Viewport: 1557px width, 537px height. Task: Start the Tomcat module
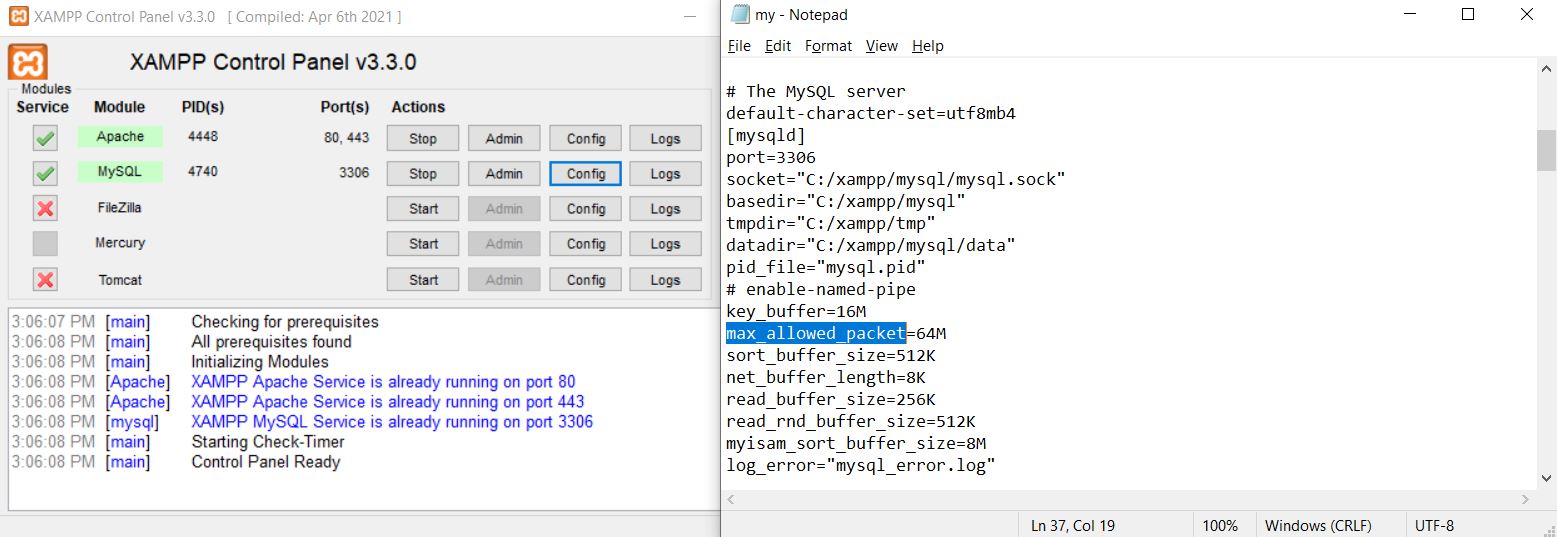tap(423, 280)
